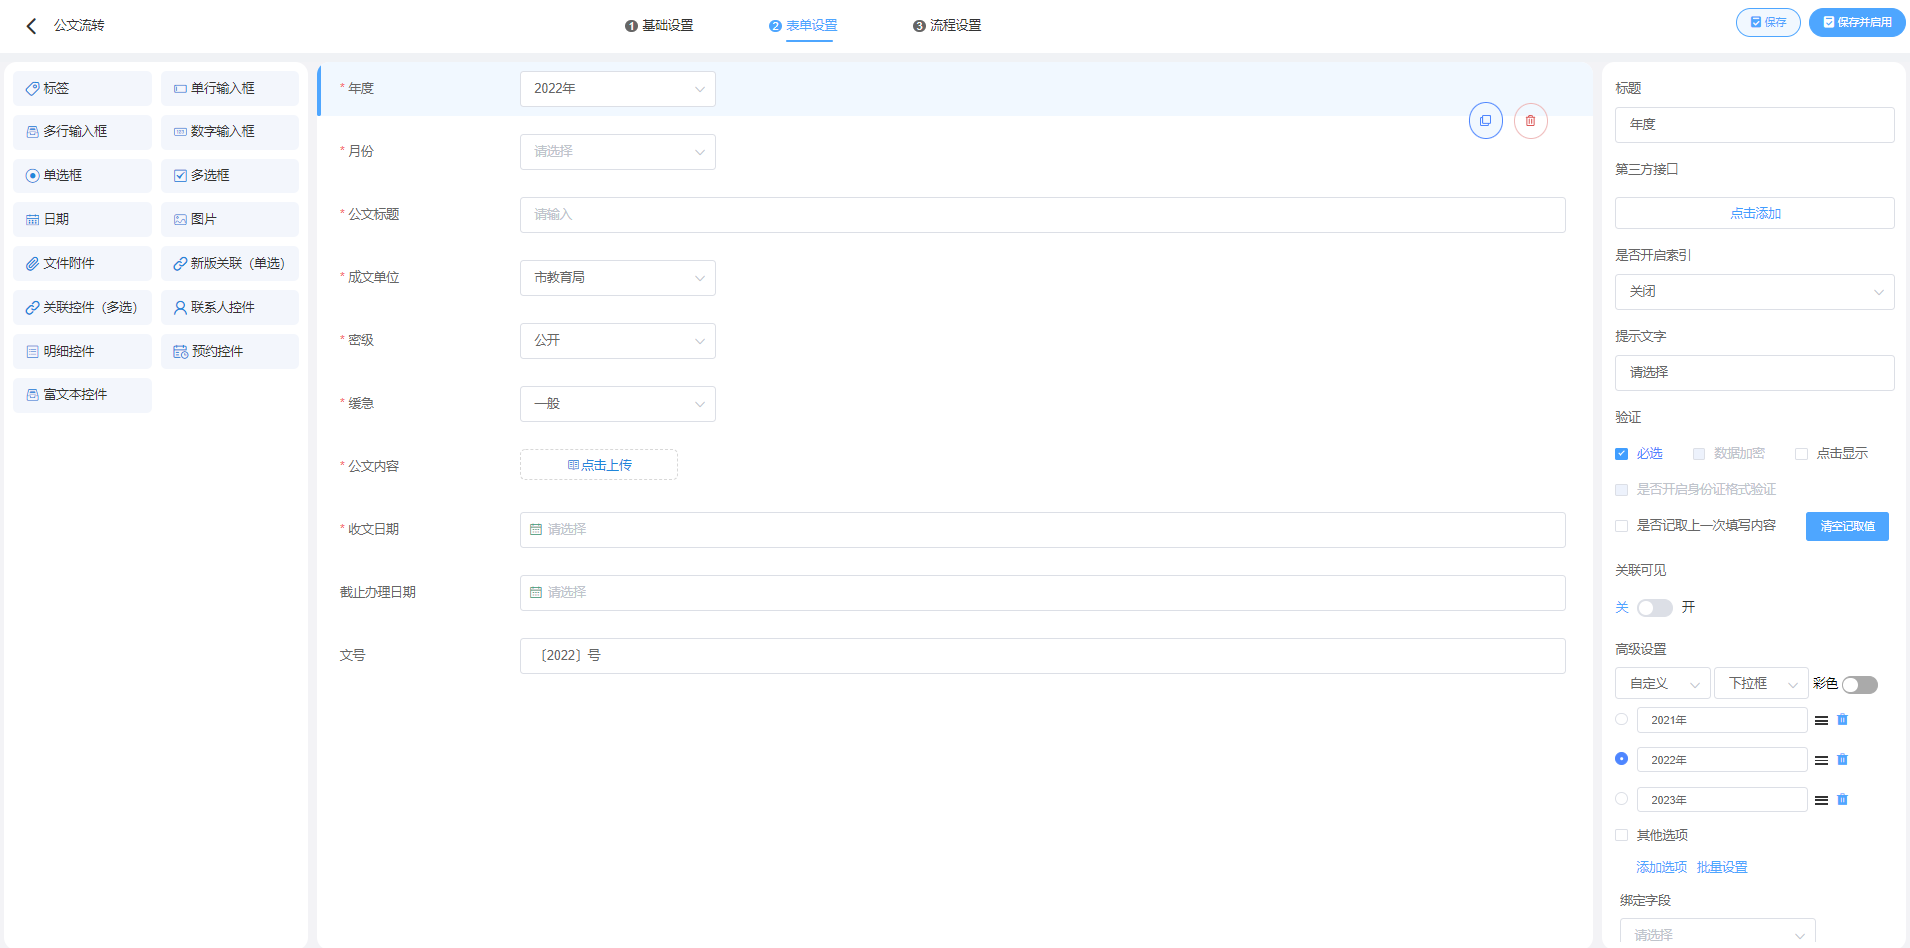The height and width of the screenshot is (948, 1910).
Task: Check the 其他选项 checkbox
Action: click(1621, 835)
